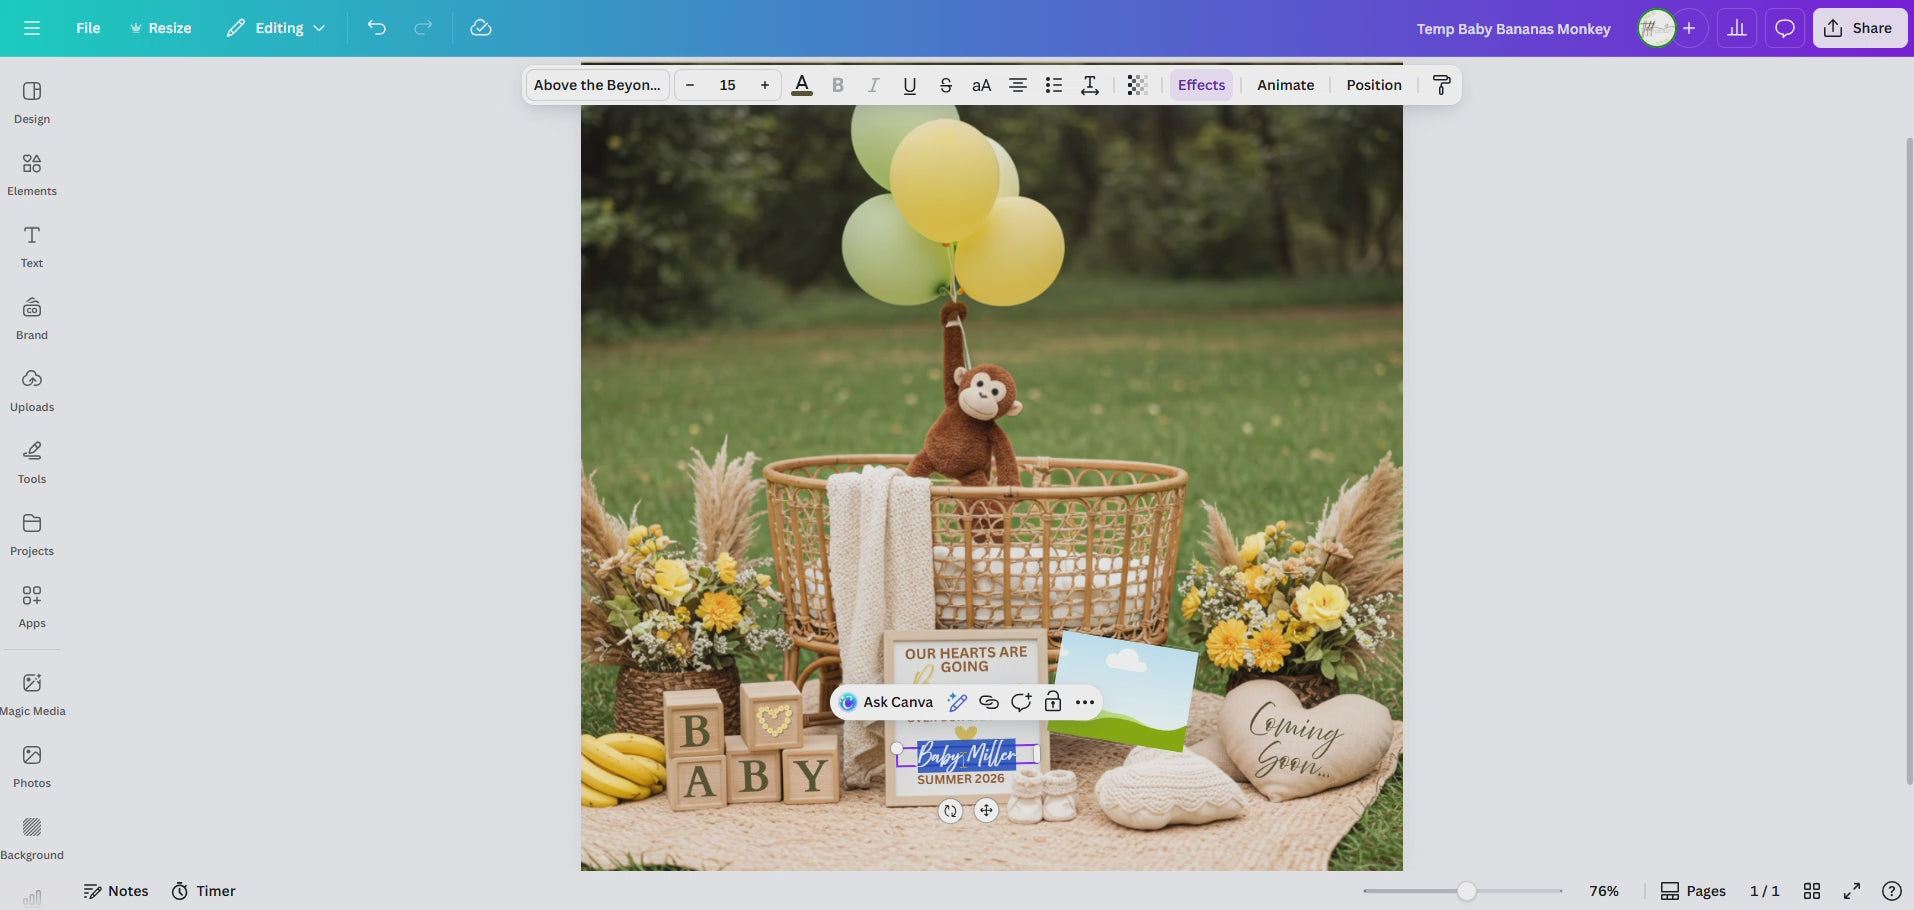This screenshot has height=910, width=1914.
Task: Open the Uploads panel in the sidebar
Action: coord(31,390)
